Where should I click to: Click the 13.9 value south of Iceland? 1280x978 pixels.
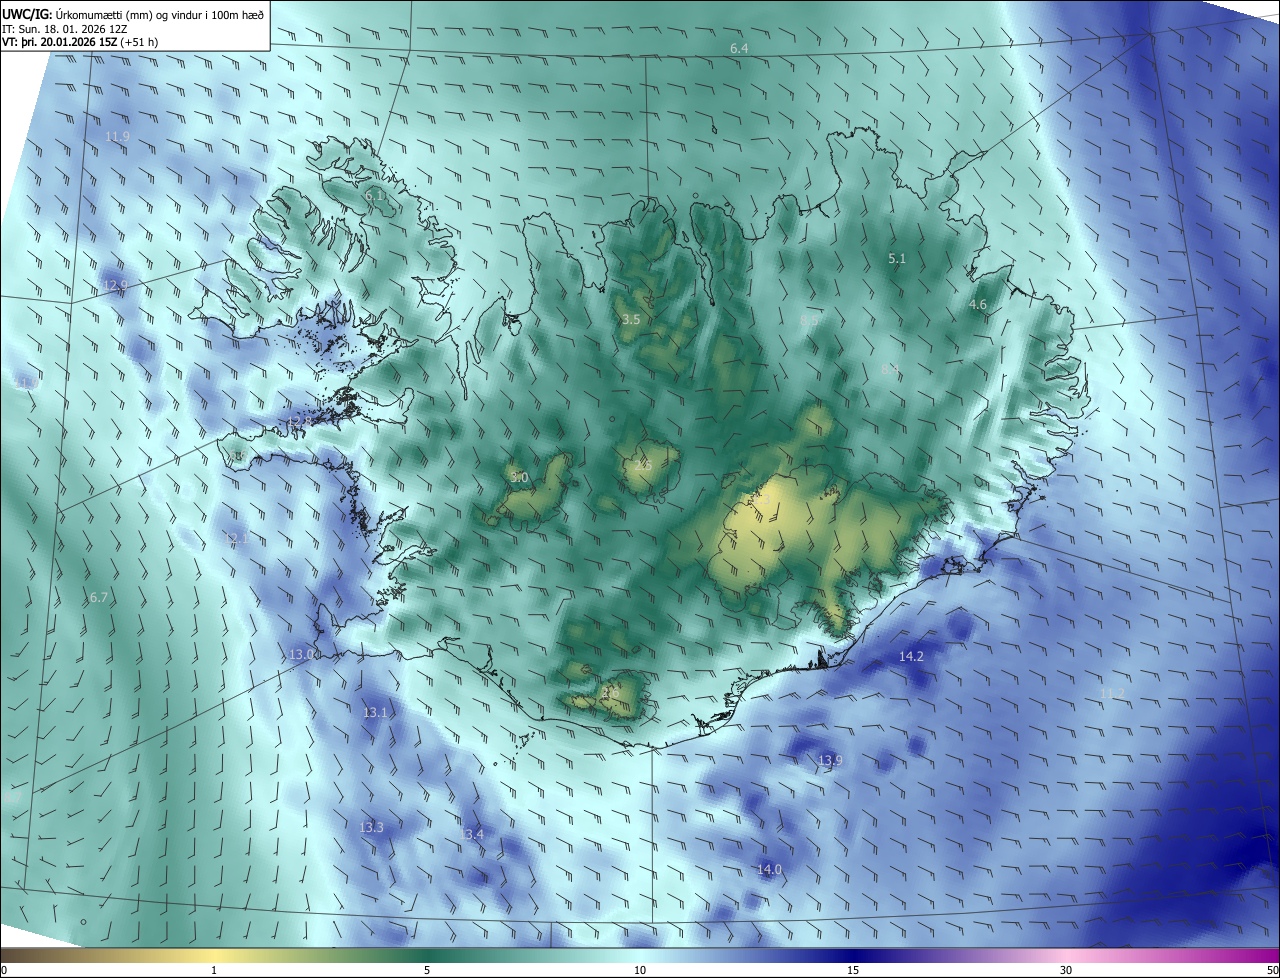(830, 761)
